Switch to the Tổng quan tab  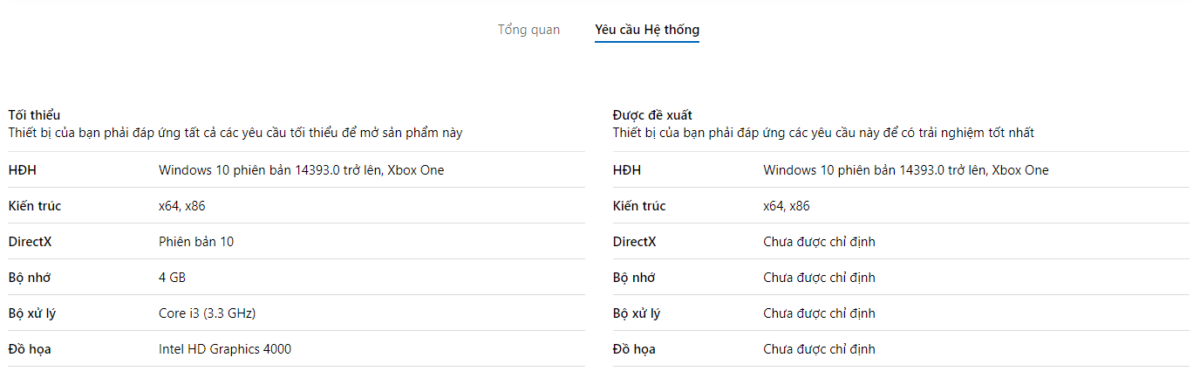[529, 30]
